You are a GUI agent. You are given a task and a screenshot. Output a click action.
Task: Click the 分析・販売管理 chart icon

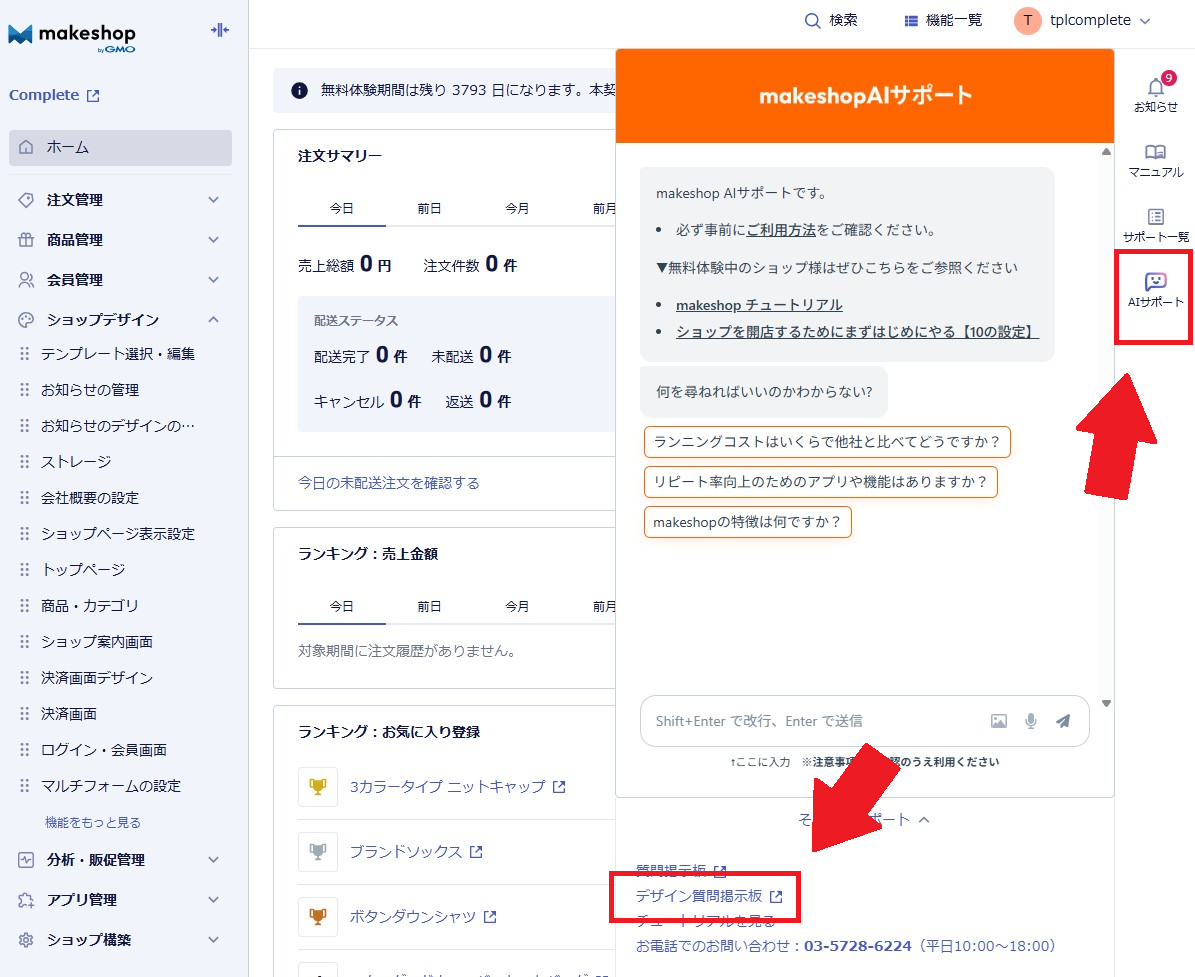pos(26,860)
